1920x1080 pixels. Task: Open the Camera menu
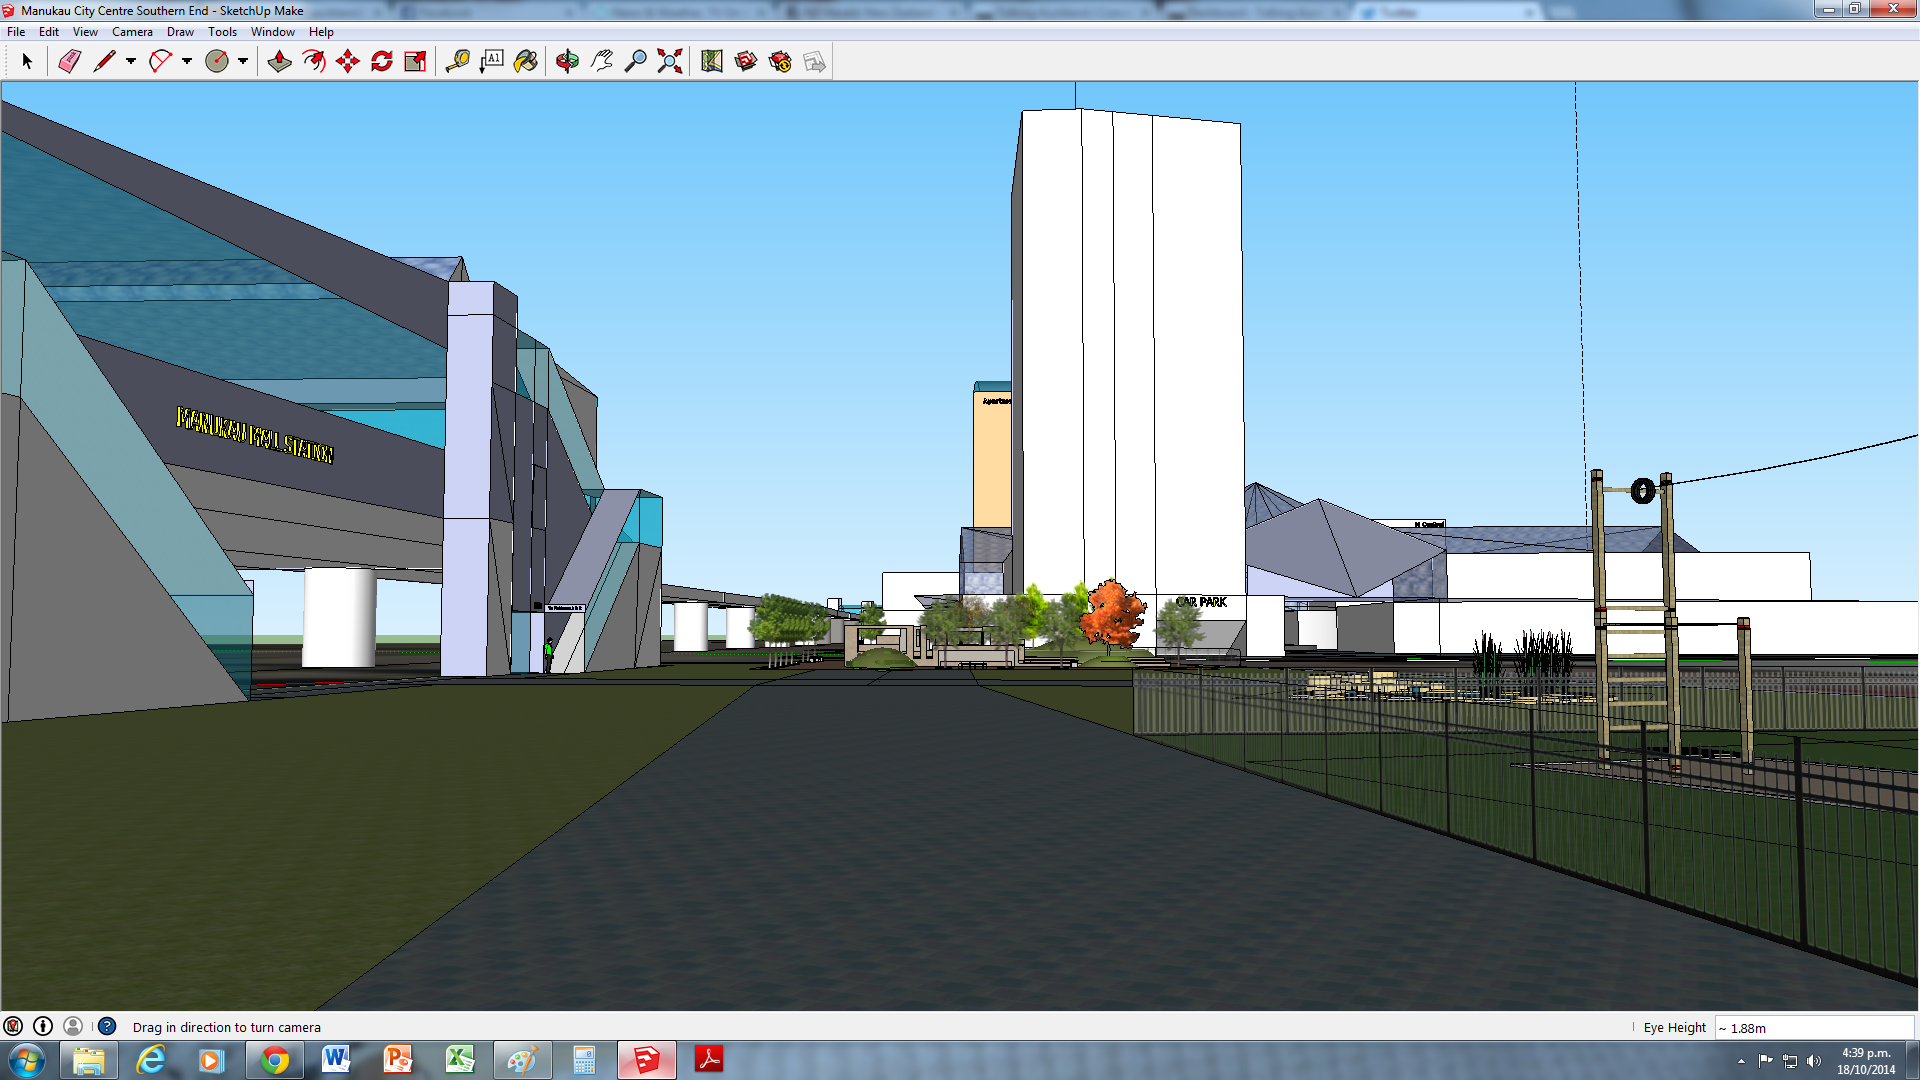pyautogui.click(x=132, y=32)
